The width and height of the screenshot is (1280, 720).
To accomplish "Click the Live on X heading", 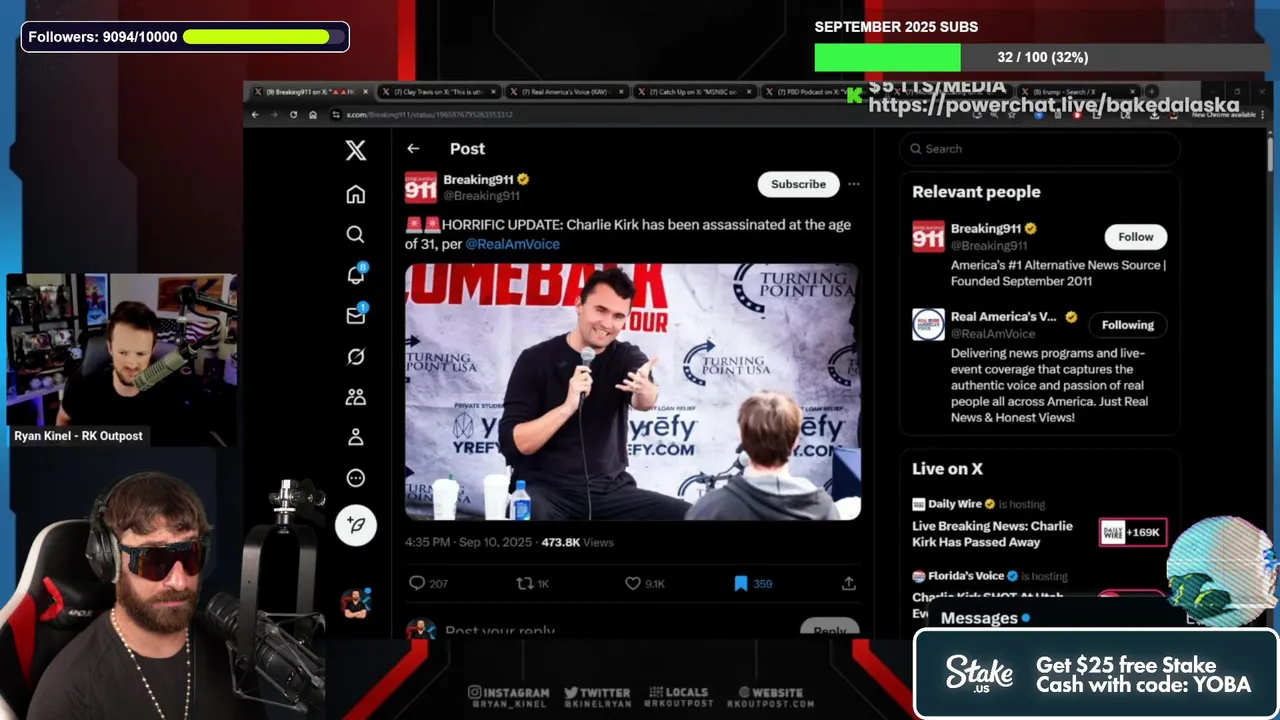I will tap(947, 468).
